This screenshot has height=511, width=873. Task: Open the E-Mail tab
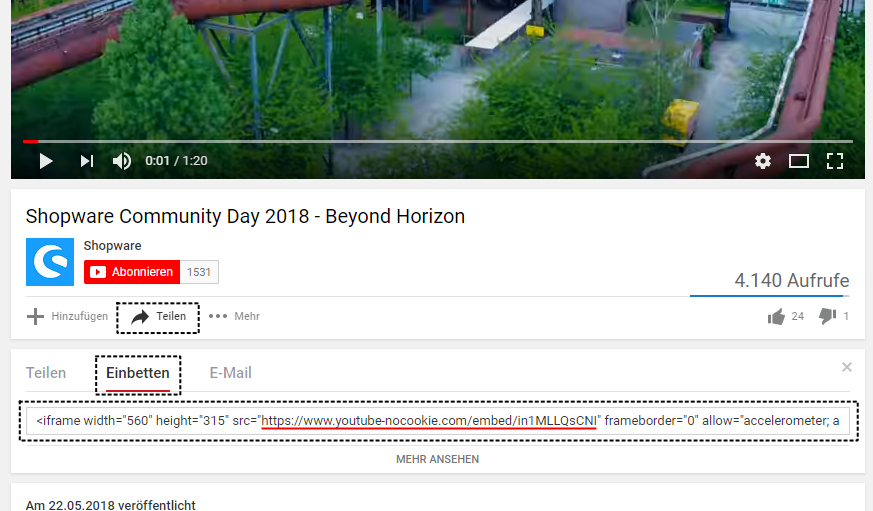click(230, 373)
